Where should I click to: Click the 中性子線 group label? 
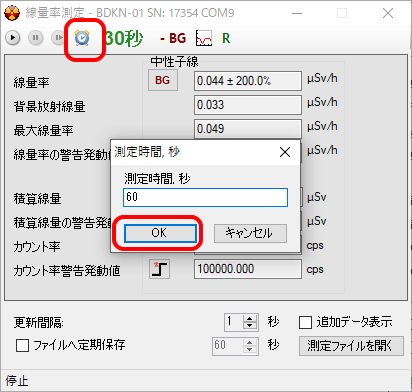pos(174,62)
